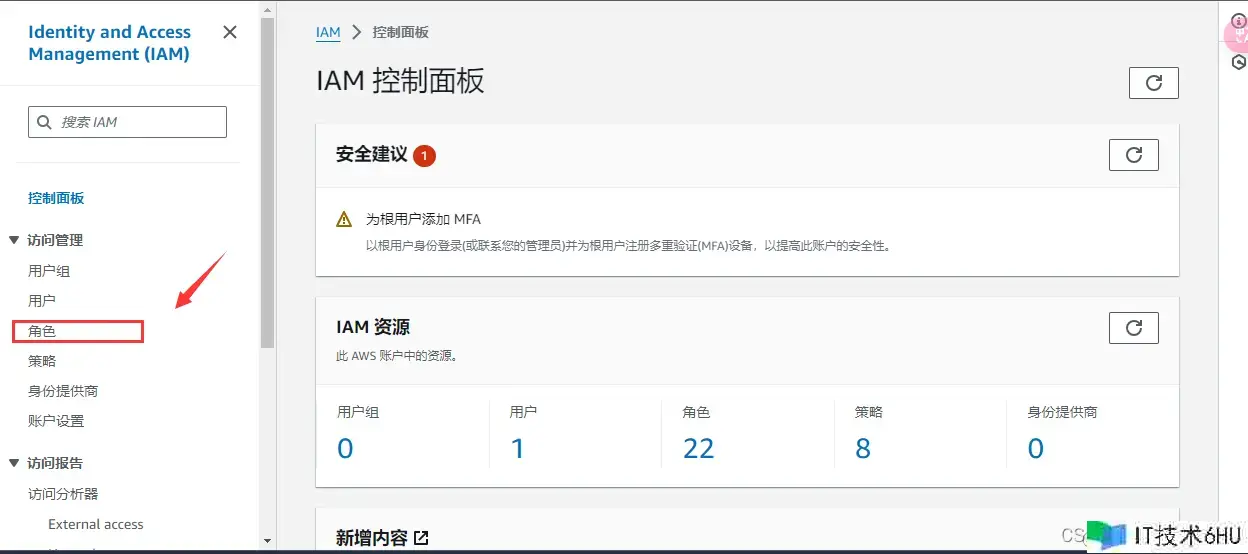Collapse the 访问报告 section
Image resolution: width=1248 pixels, height=554 pixels.
(x=14, y=463)
